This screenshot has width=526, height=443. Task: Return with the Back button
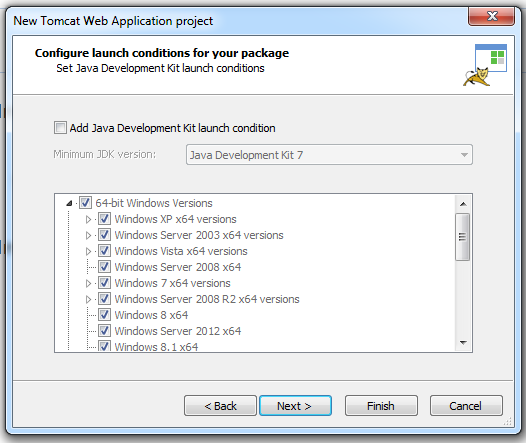(220, 406)
